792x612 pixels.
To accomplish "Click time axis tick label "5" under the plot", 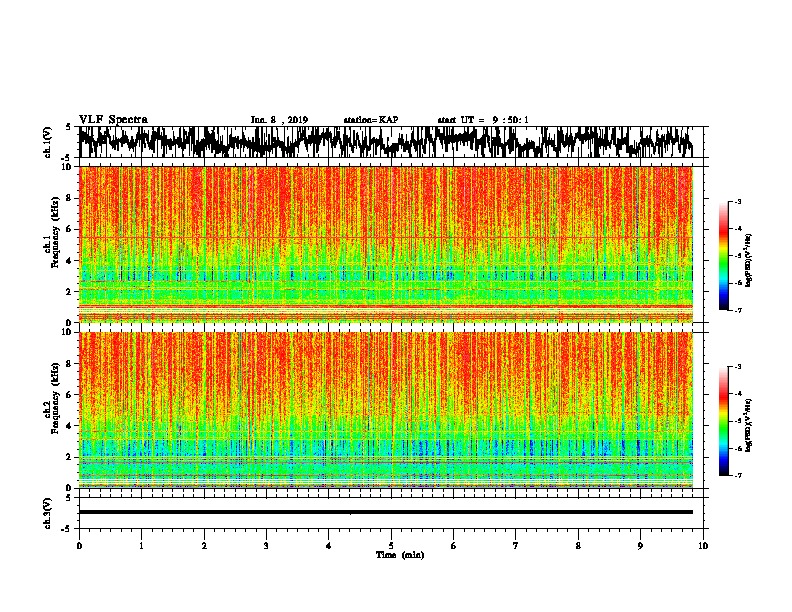I will coord(391,546).
